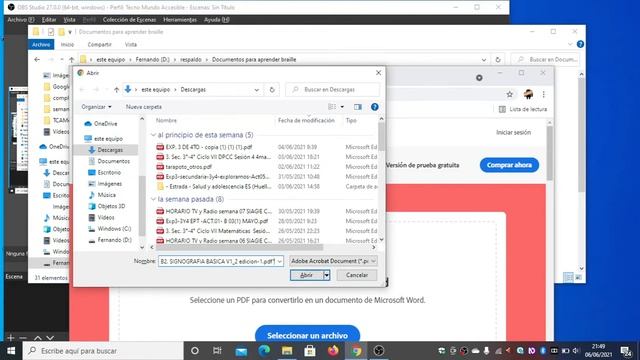Open Vista tab in File Explorer
The height and width of the screenshot is (360, 640).
tap(131, 44)
